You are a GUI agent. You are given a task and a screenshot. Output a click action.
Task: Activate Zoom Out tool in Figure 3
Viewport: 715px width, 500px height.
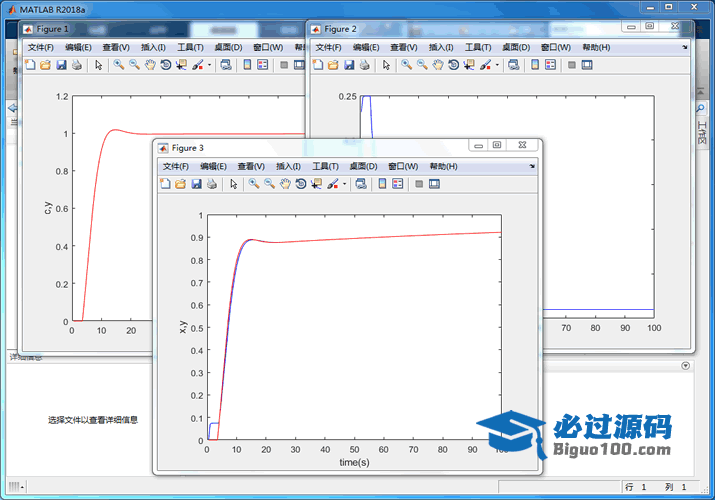pos(269,184)
